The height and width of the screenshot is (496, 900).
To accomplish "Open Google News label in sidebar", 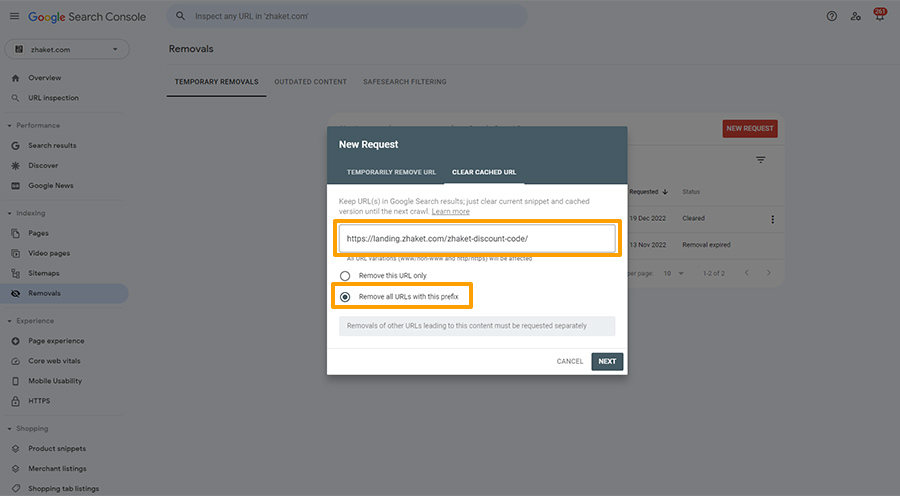I will click(51, 186).
